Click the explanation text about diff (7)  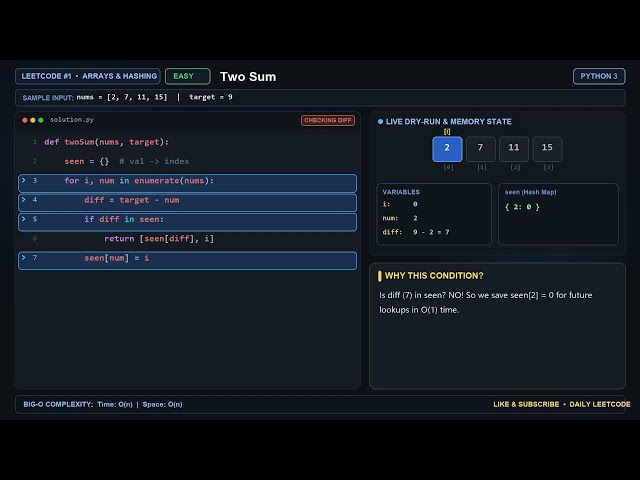486,302
